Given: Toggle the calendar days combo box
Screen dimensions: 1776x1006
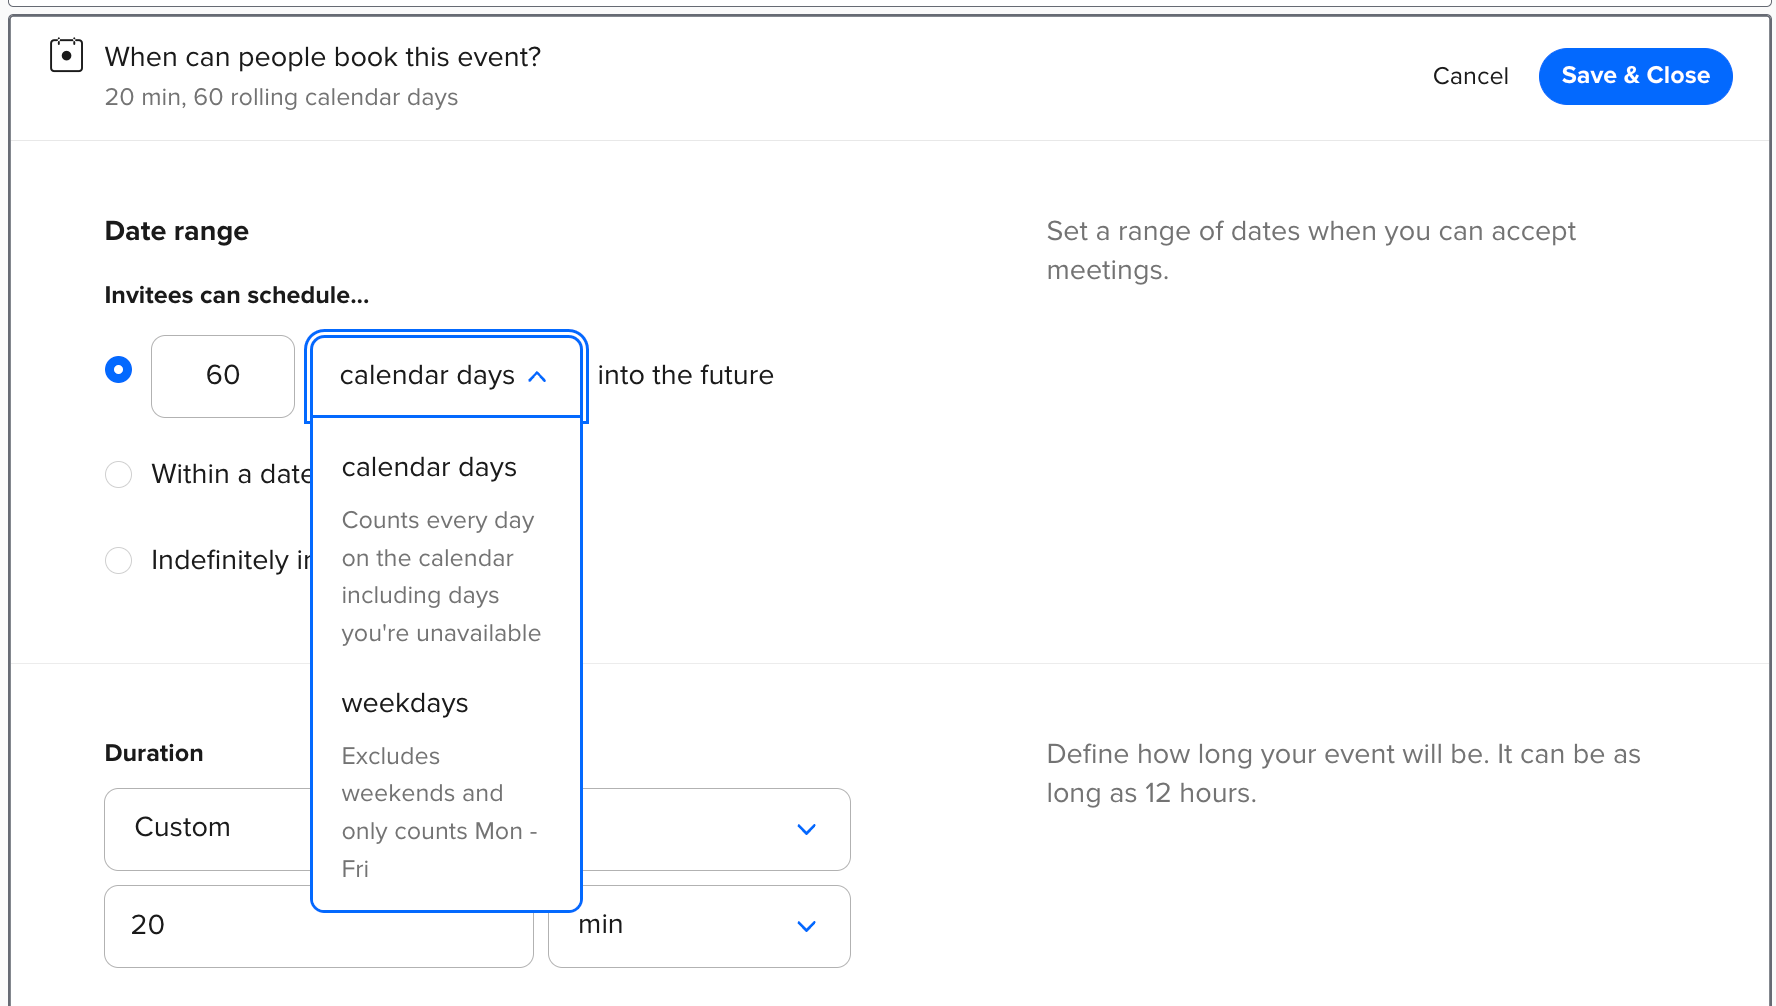Looking at the screenshot, I should tap(430, 376).
